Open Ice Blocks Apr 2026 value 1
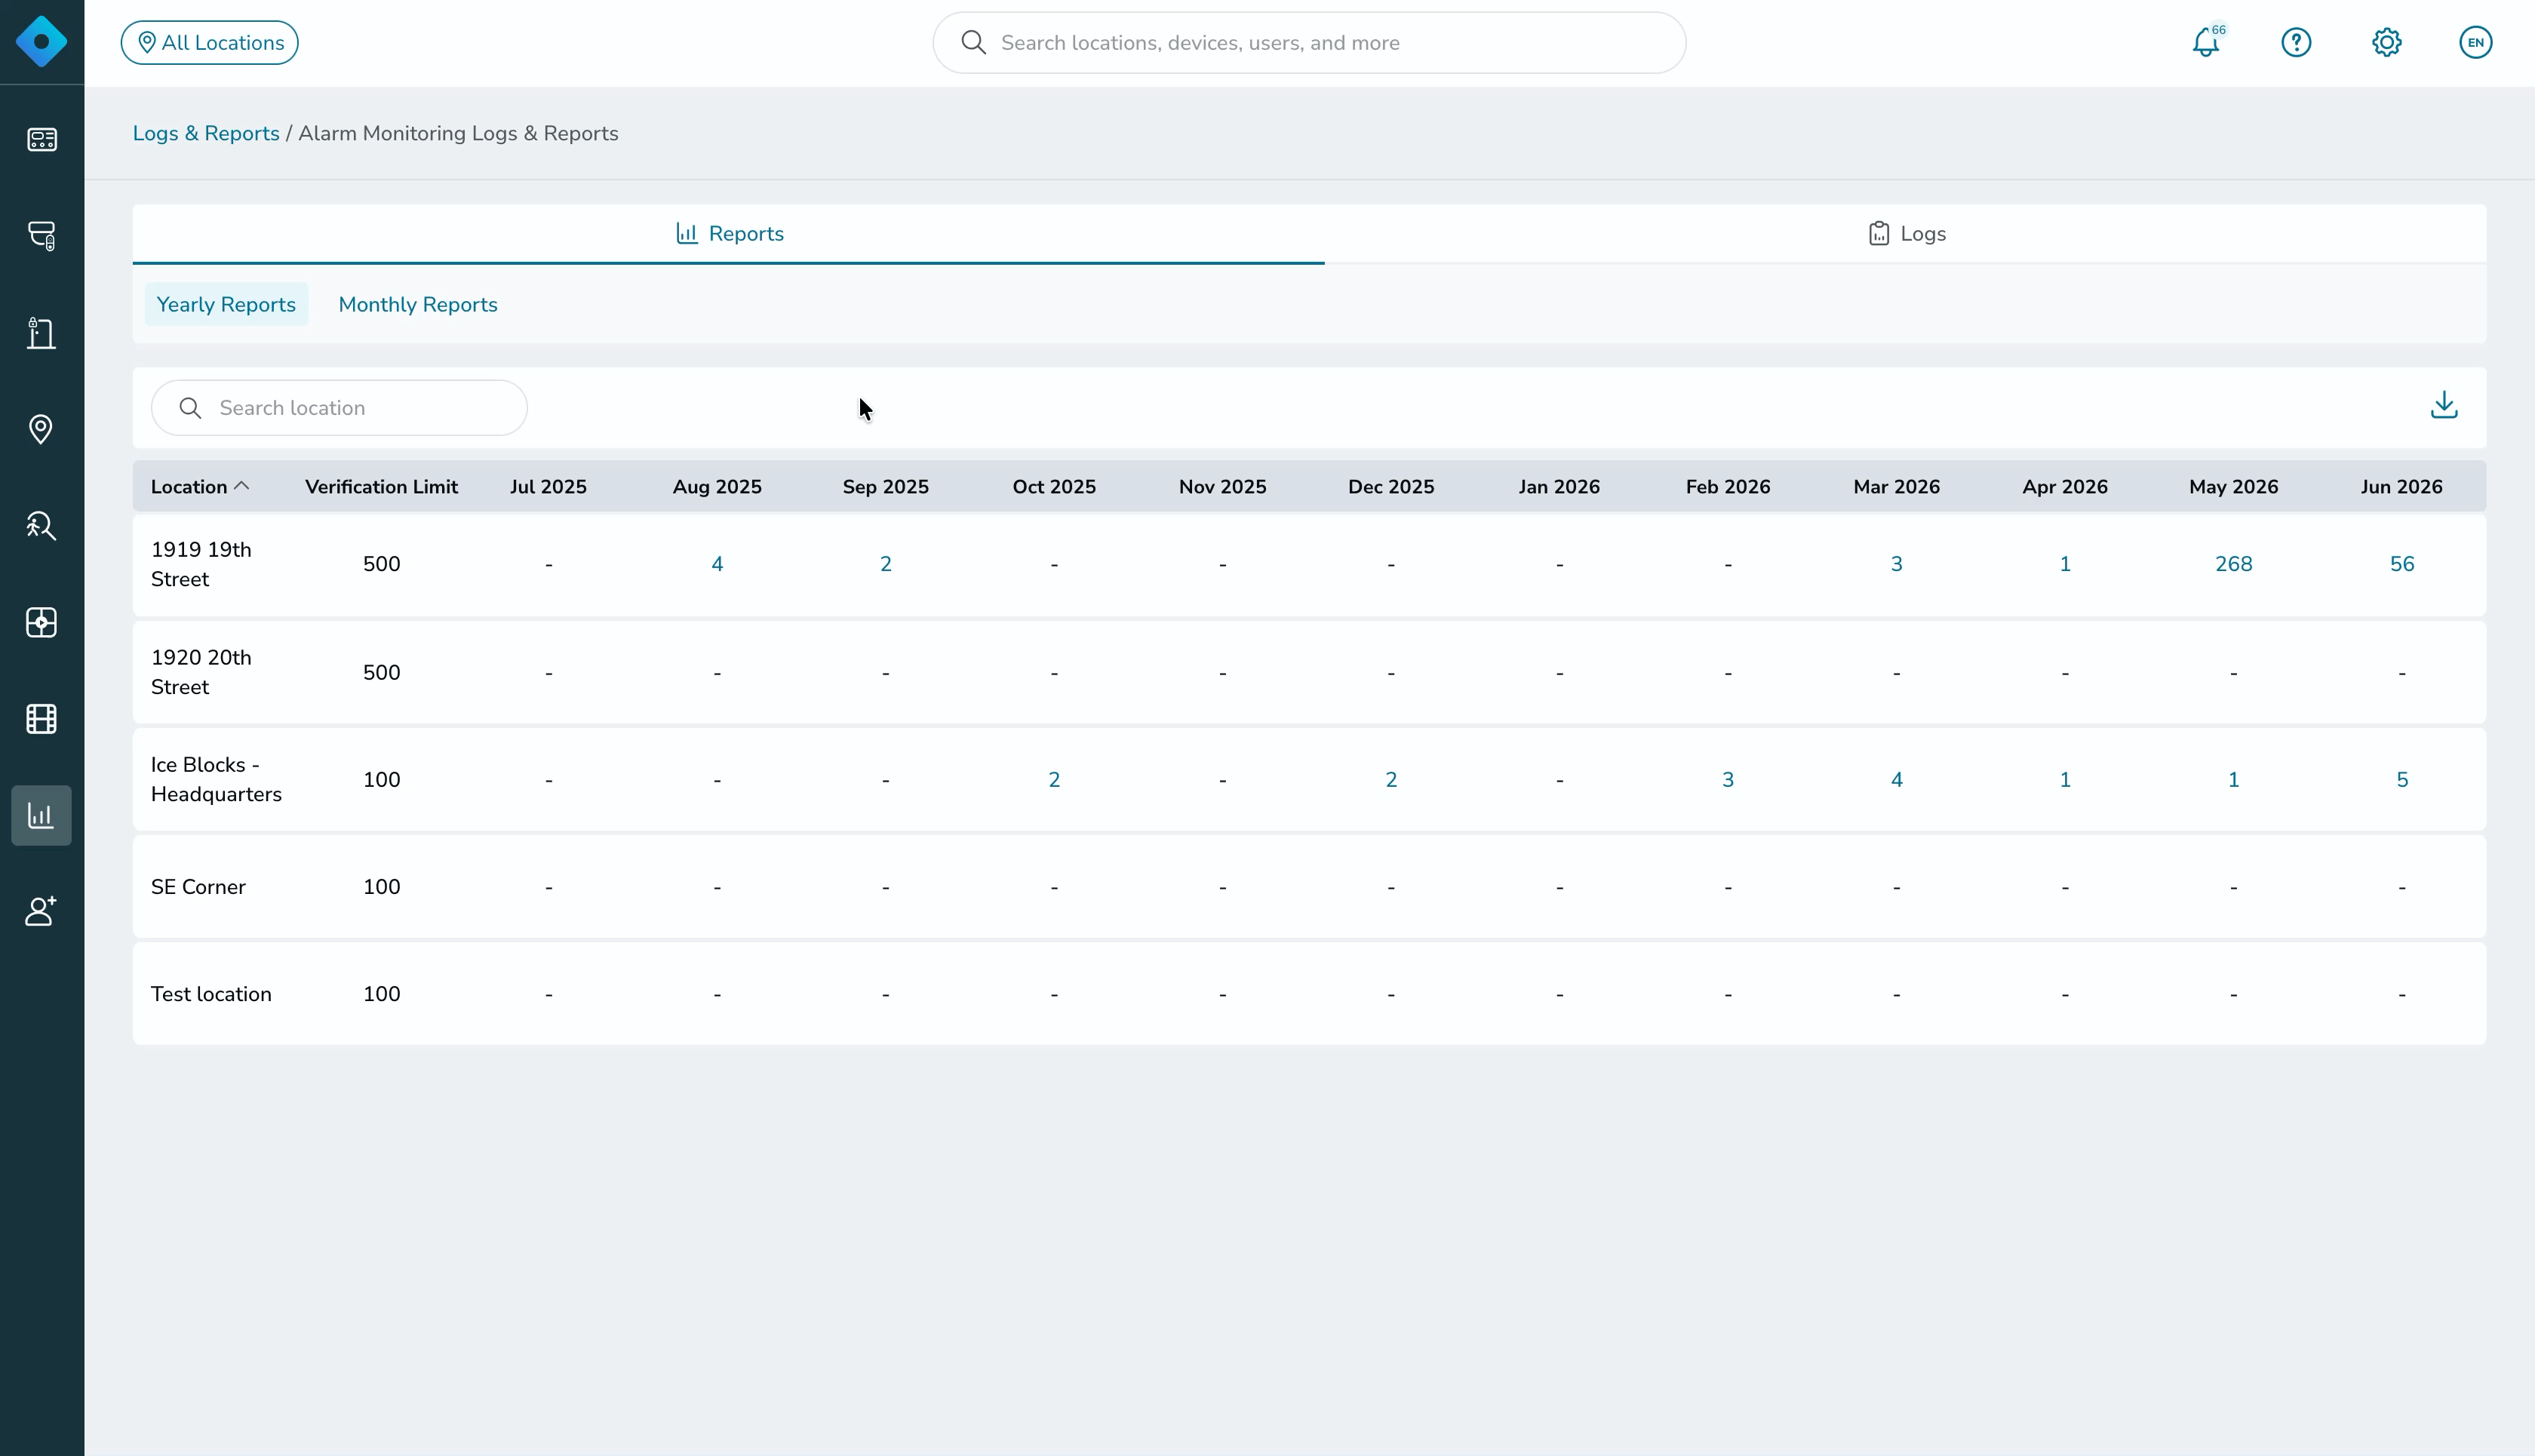2535x1456 pixels. (x=2065, y=780)
